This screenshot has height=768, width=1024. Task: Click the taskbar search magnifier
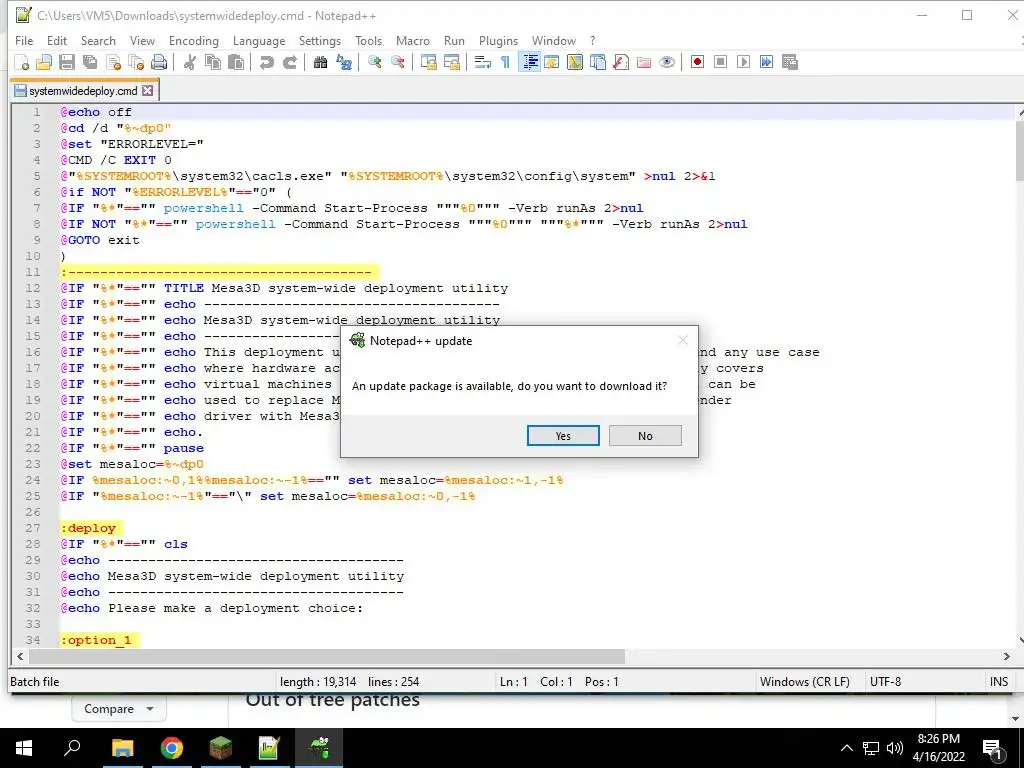click(72, 748)
